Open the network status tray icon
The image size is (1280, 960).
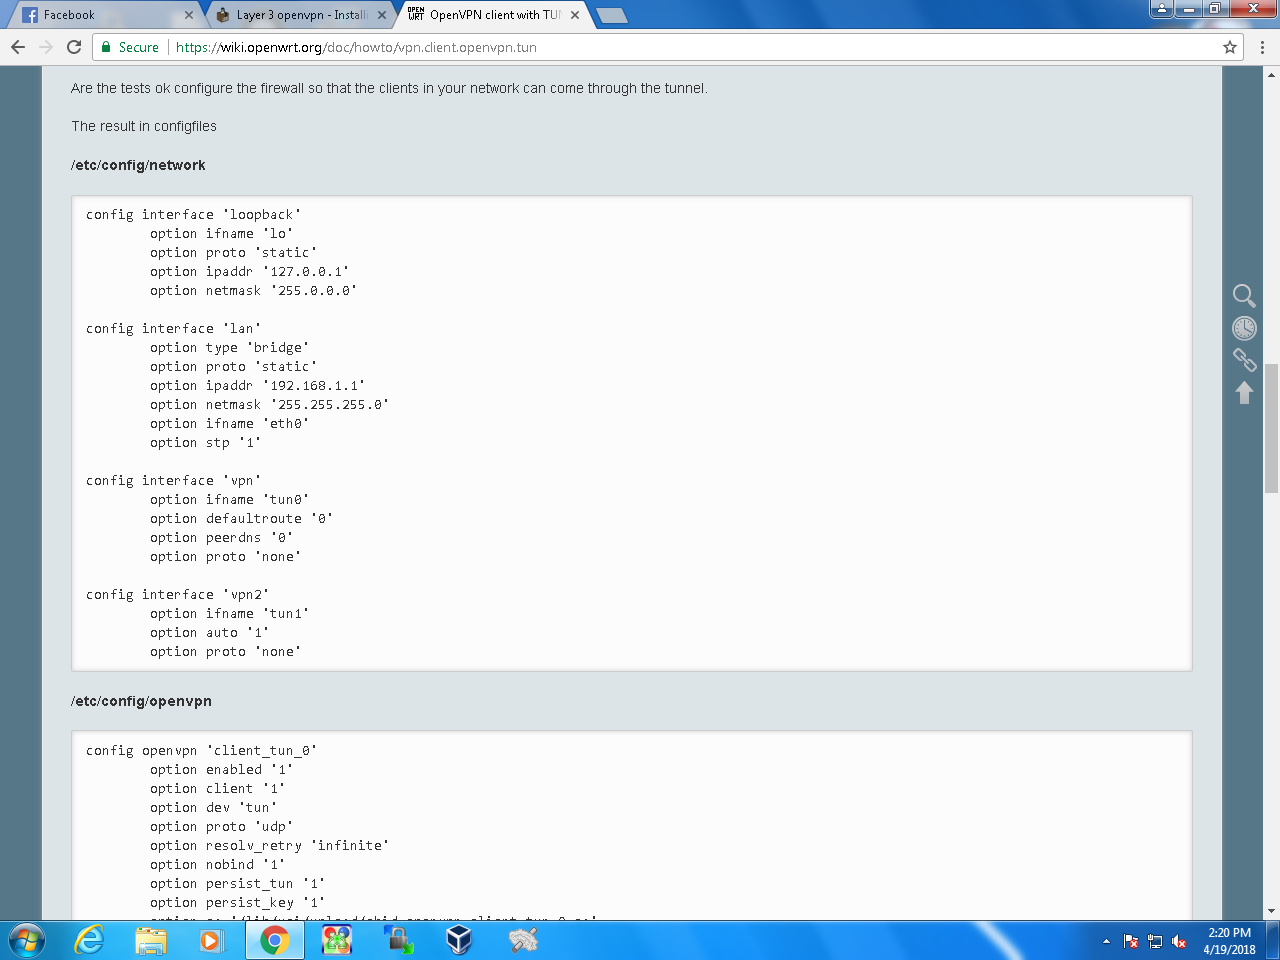[x=1155, y=941]
